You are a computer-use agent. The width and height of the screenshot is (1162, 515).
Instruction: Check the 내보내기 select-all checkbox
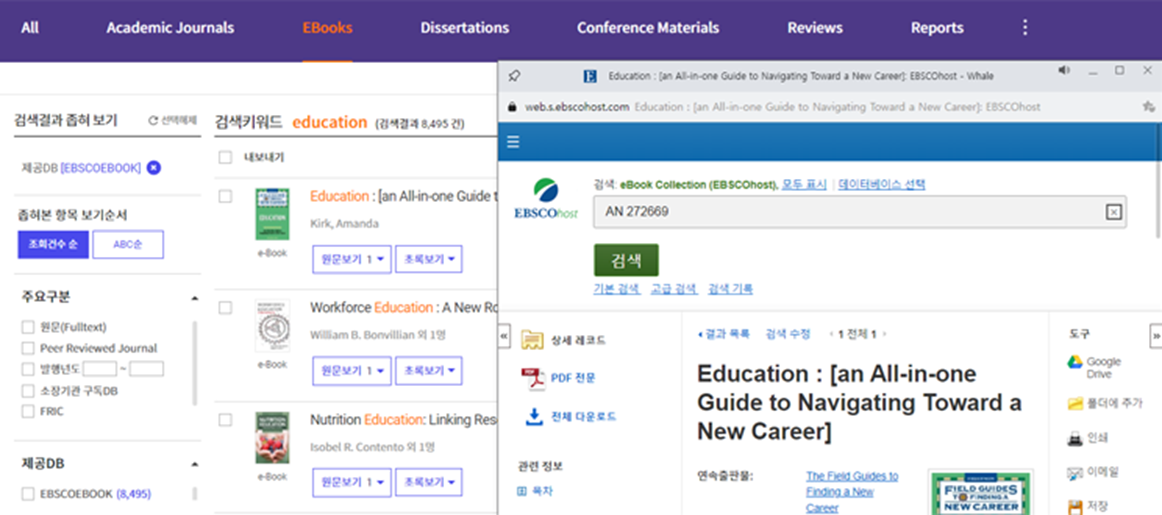(225, 157)
